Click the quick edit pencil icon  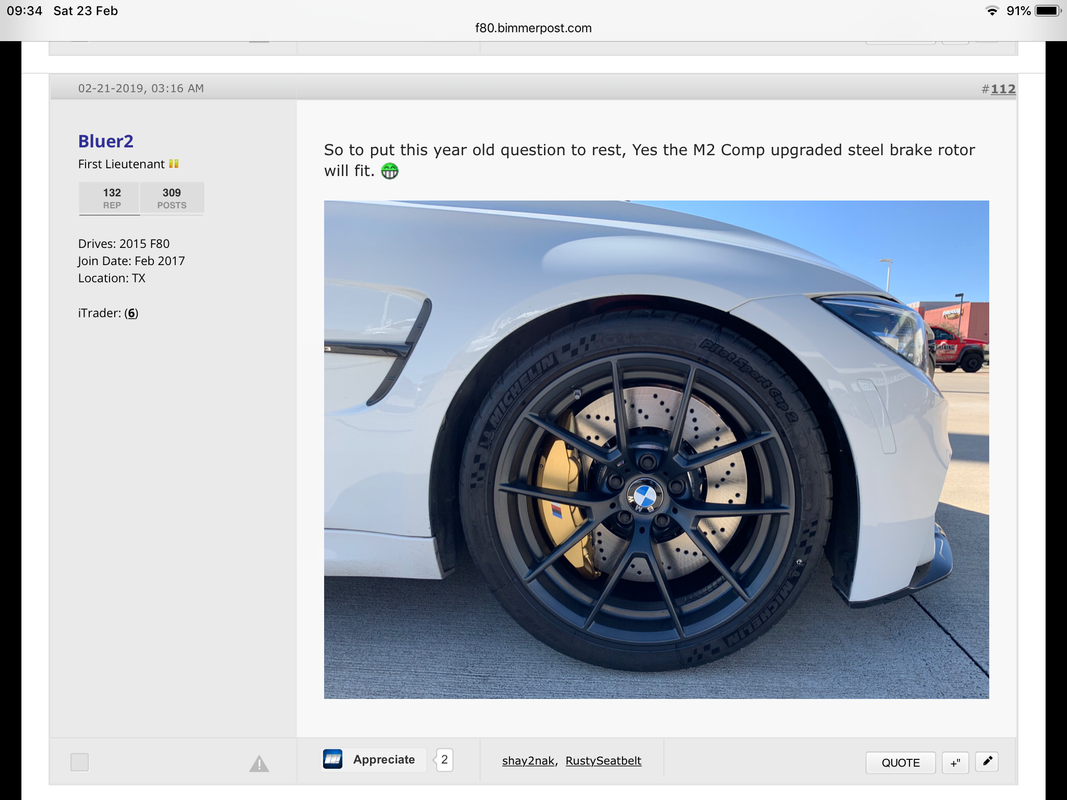(987, 761)
